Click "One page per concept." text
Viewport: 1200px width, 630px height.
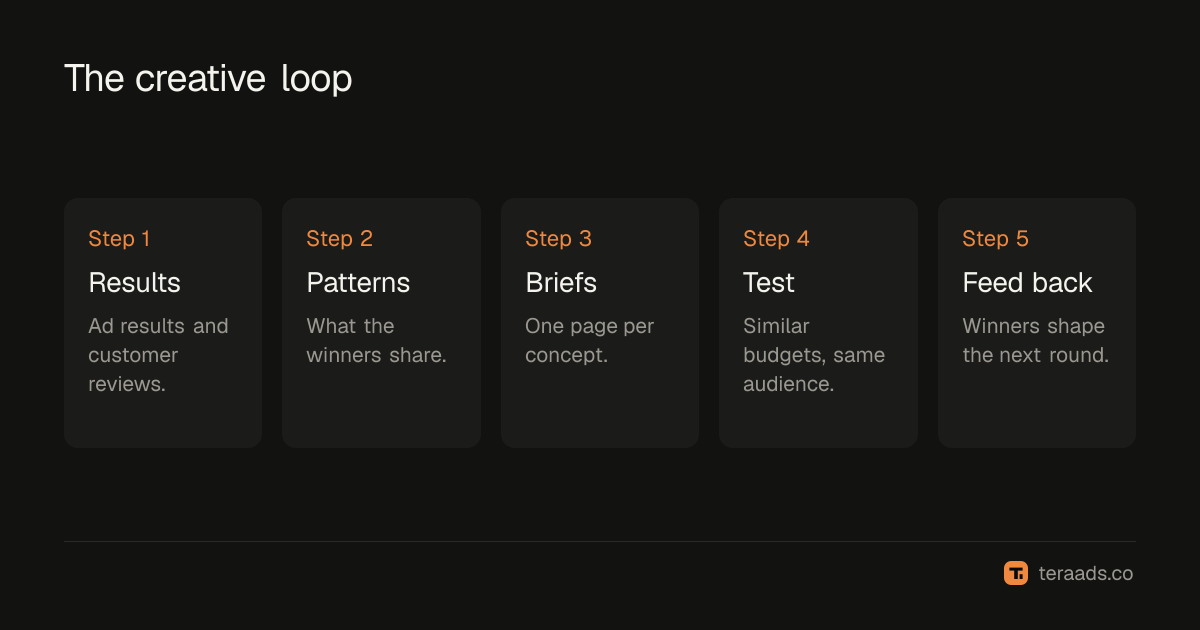590,341
